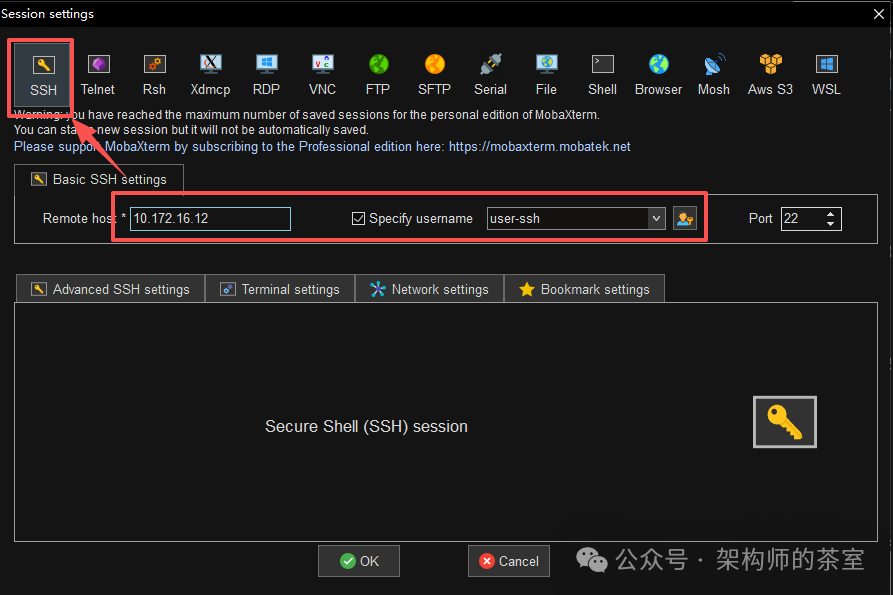Open the credentials manager user icon

pos(685,219)
